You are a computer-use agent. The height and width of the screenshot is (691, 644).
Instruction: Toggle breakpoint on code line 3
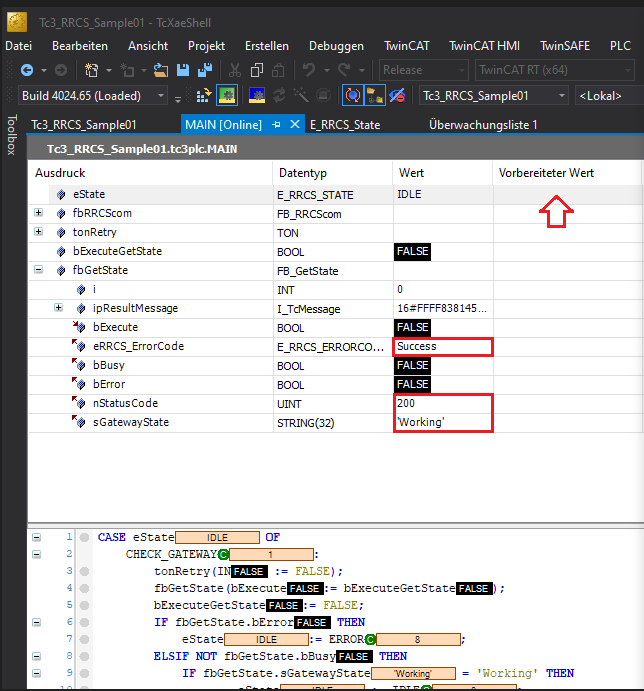click(x=84, y=572)
